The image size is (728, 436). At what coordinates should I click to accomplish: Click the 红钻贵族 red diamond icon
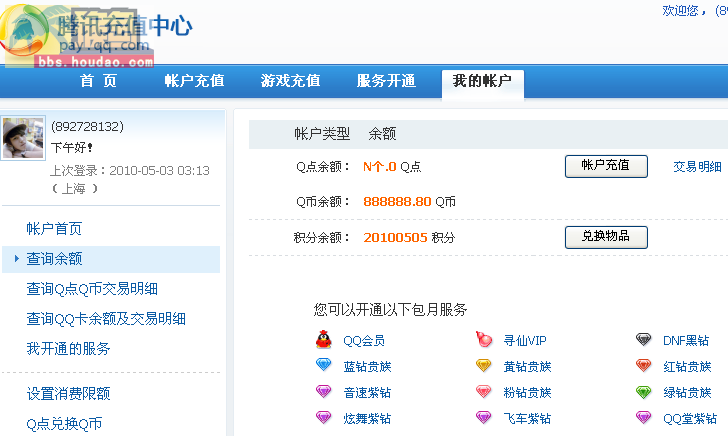pyautogui.click(x=644, y=365)
